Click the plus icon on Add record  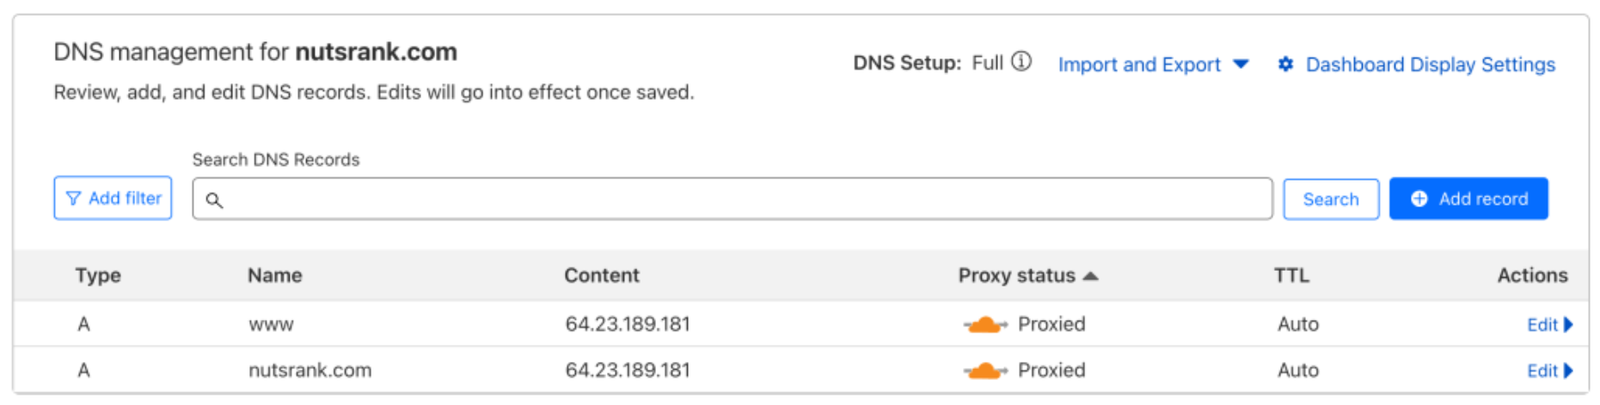click(1419, 199)
